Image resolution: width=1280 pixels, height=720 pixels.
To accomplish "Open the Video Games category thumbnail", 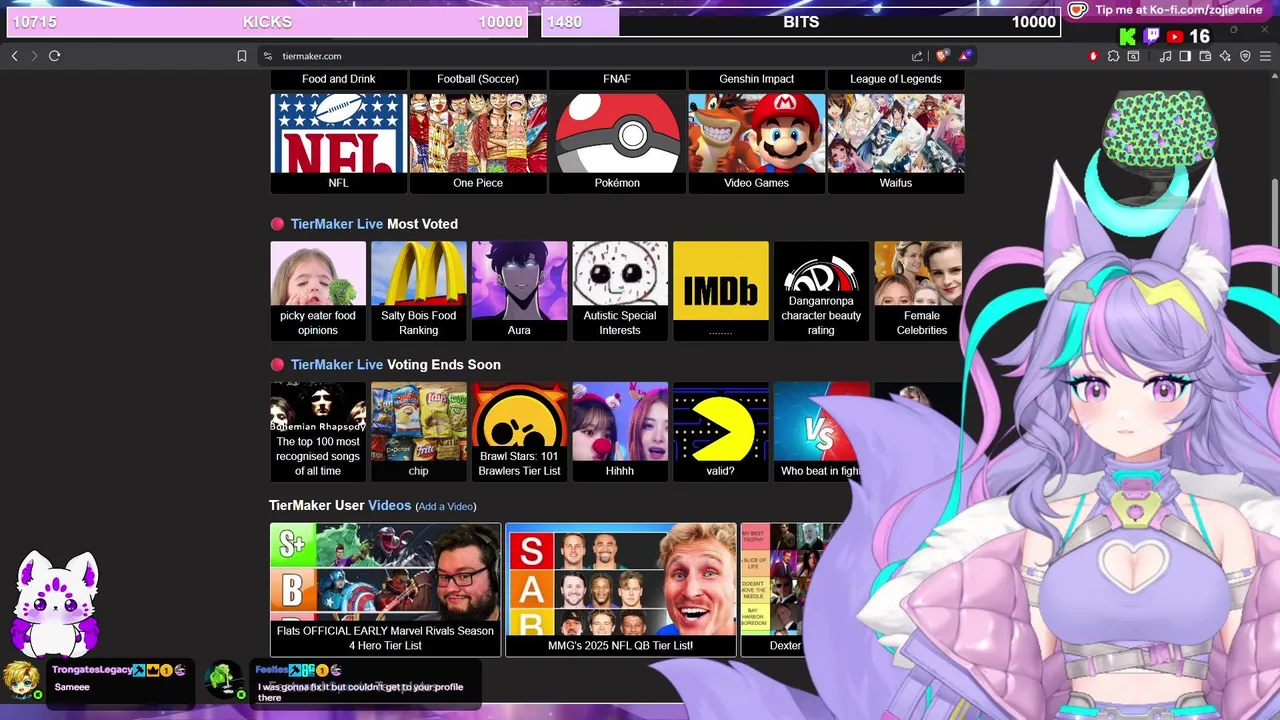I will 757,142.
